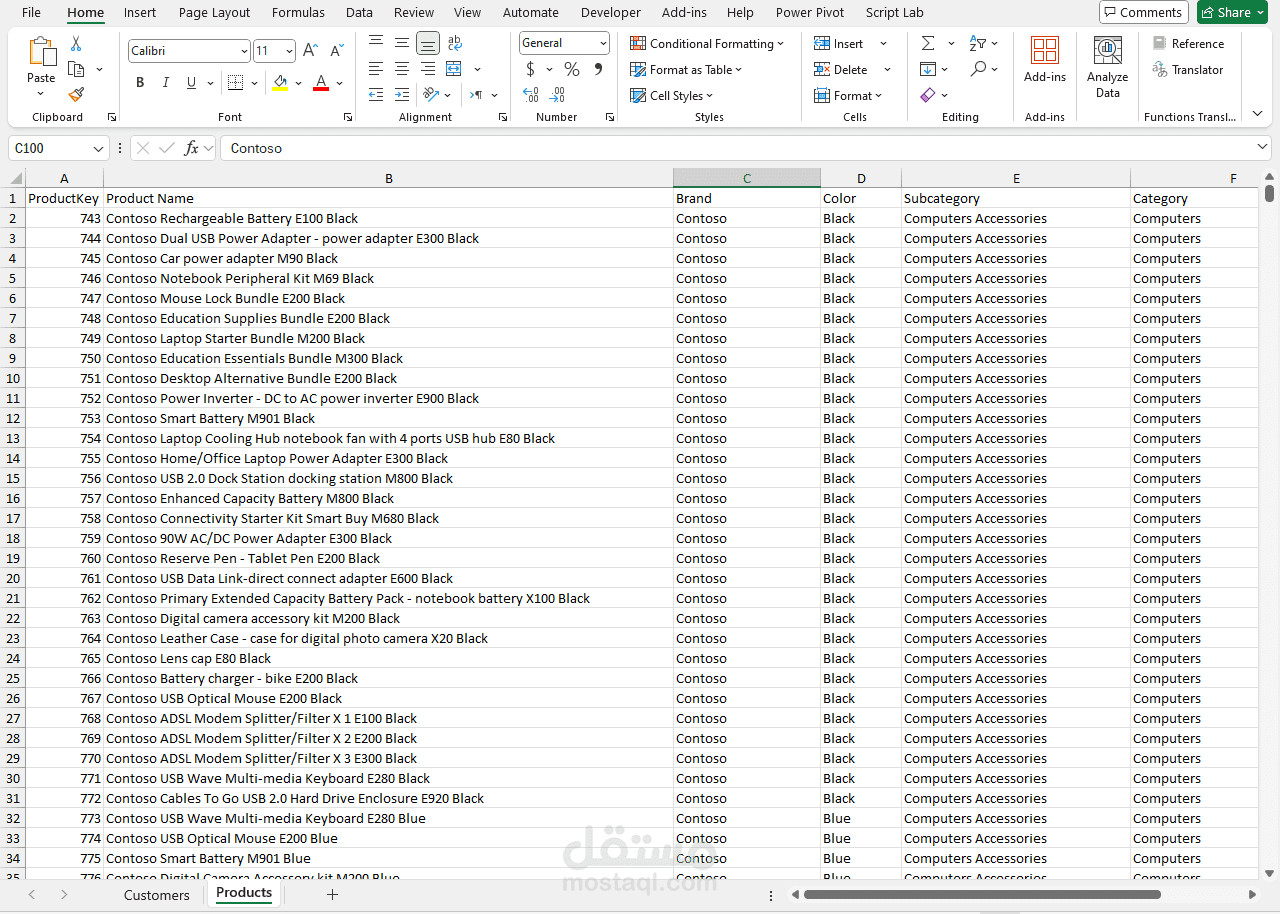Viewport: 1280px width, 914px height.
Task: Open the Calibri font name dropdown
Action: coord(244,51)
